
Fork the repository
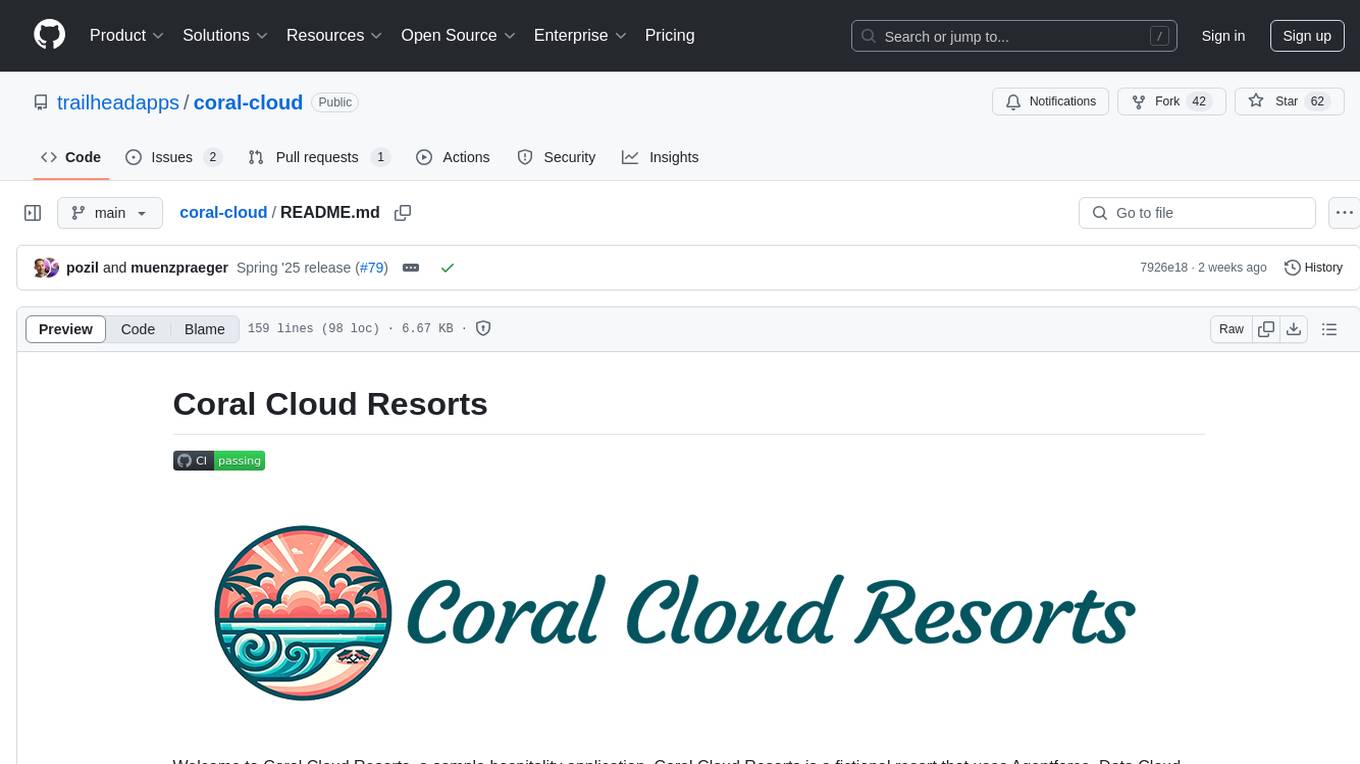pyautogui.click(x=1172, y=102)
